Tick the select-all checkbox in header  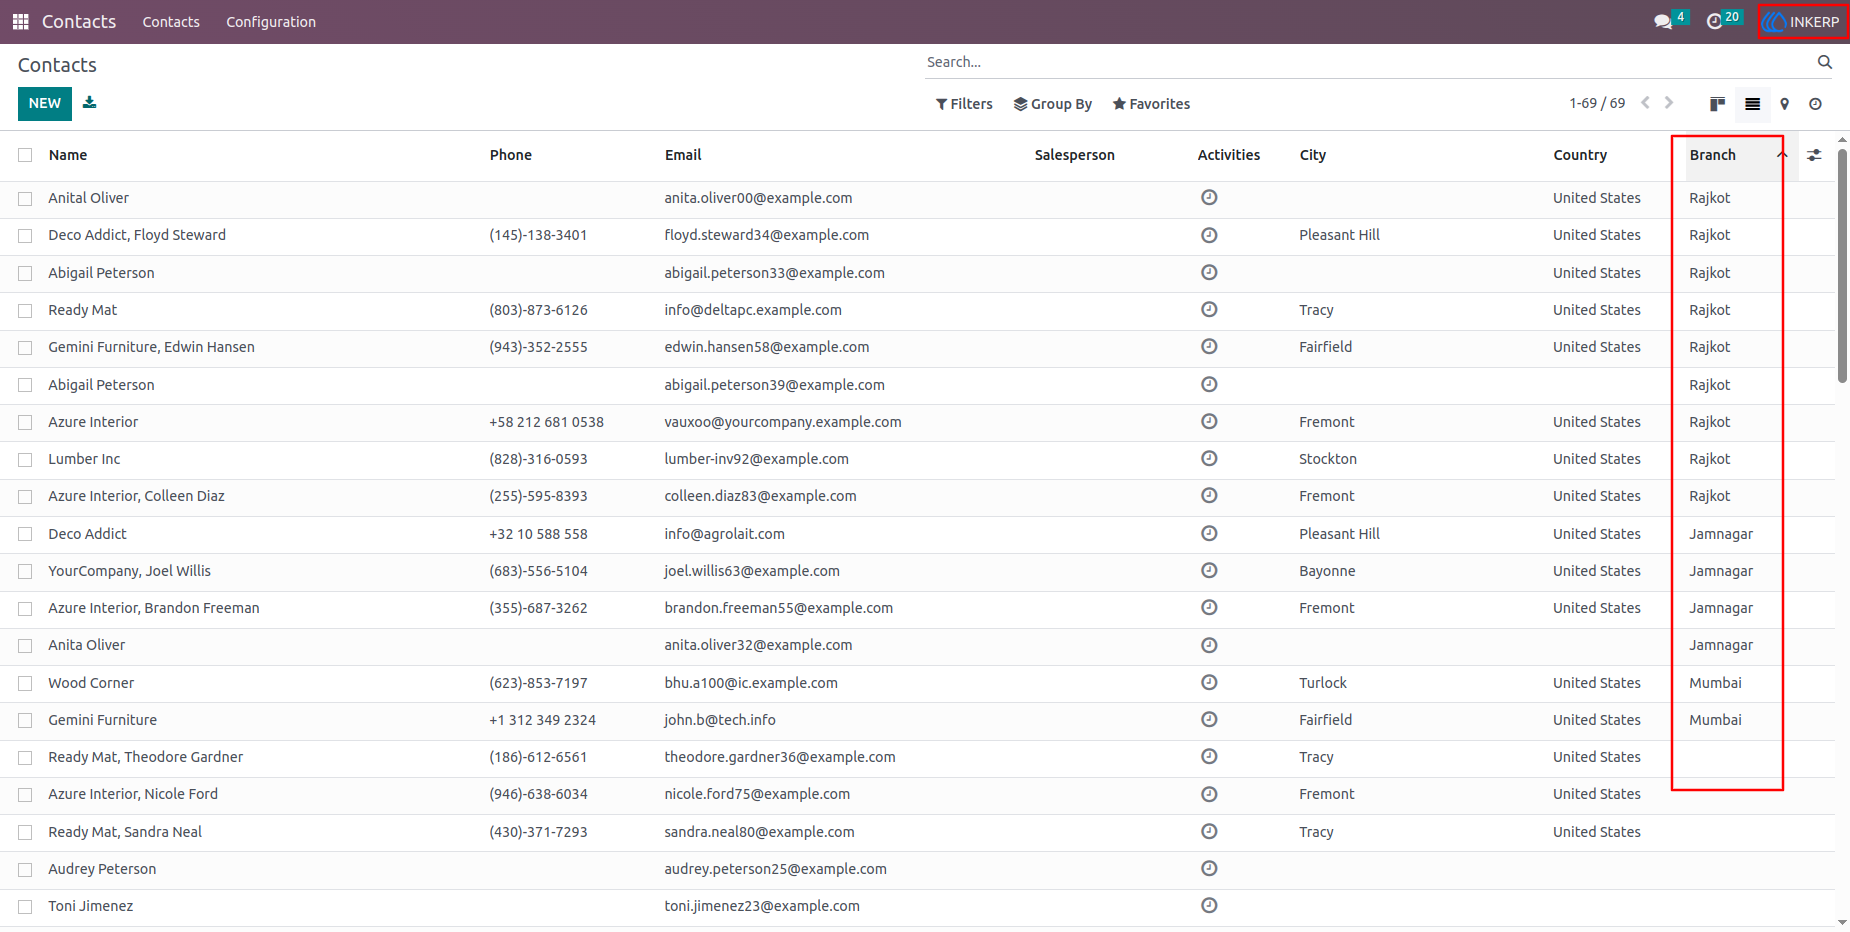tap(25, 155)
